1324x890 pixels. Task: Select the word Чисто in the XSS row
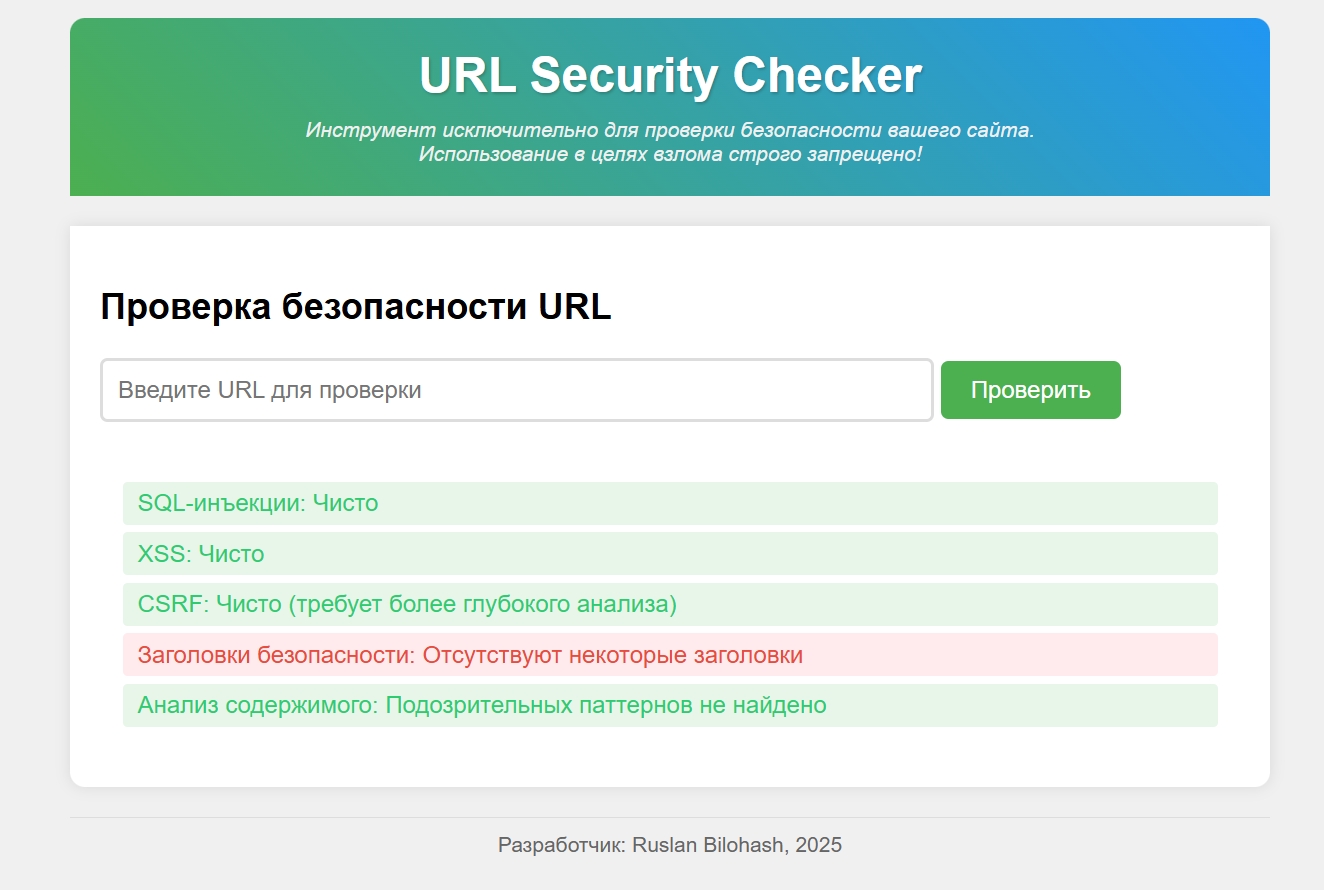[x=233, y=553]
